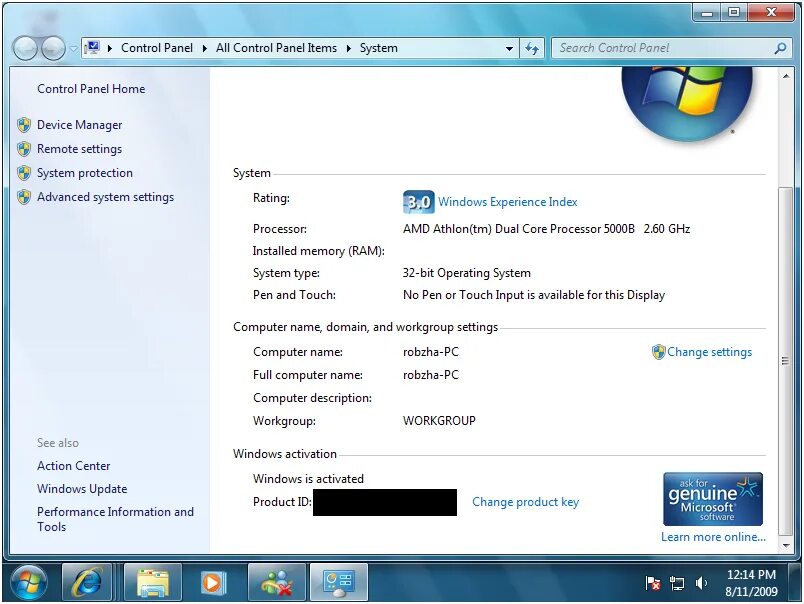This screenshot has height=604, width=804.
Task: Click Change product key link
Action: click(x=525, y=501)
